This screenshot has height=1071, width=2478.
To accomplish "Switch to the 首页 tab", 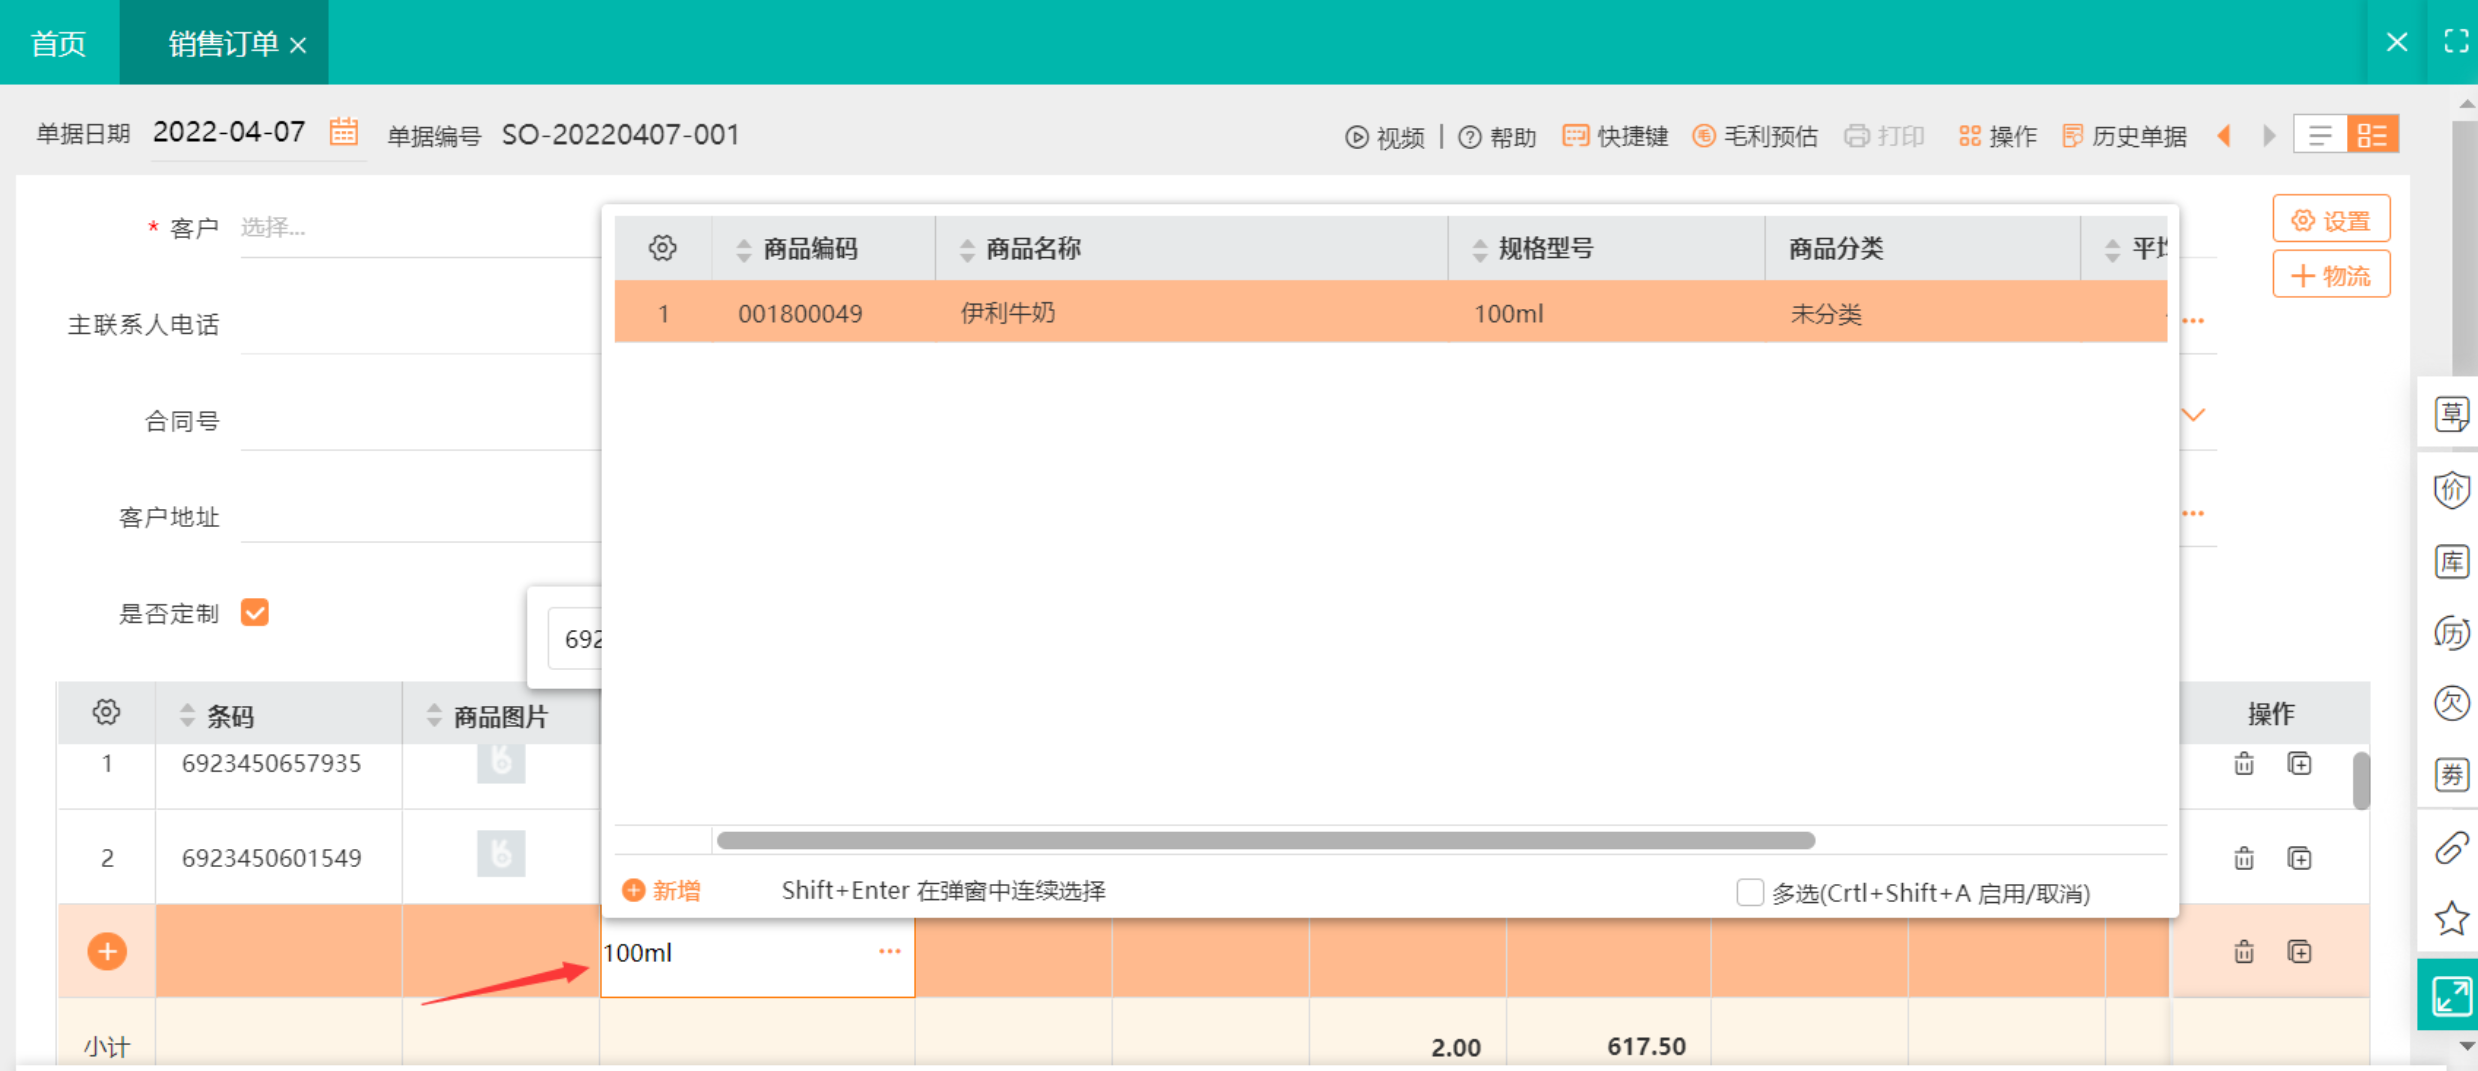I will tap(58, 43).
